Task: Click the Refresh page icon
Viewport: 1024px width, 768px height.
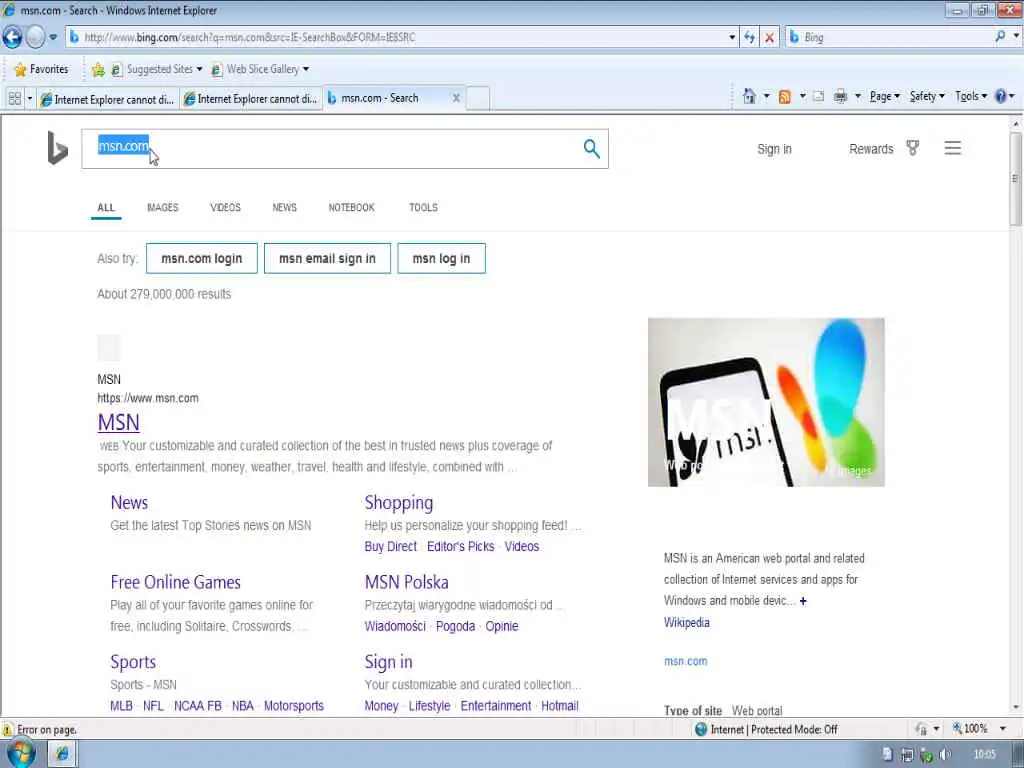Action: [750, 37]
